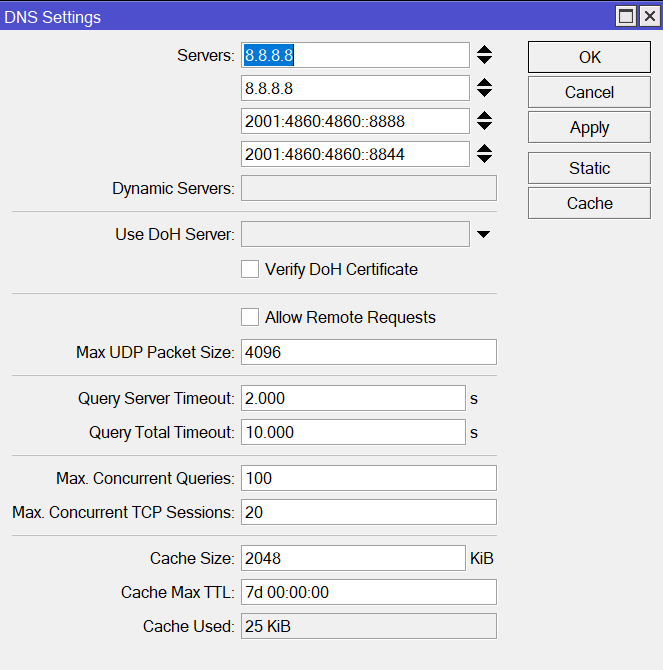The width and height of the screenshot is (663, 670).
Task: Click up arrow next to 2001:4860:4860::8888
Action: point(484,115)
